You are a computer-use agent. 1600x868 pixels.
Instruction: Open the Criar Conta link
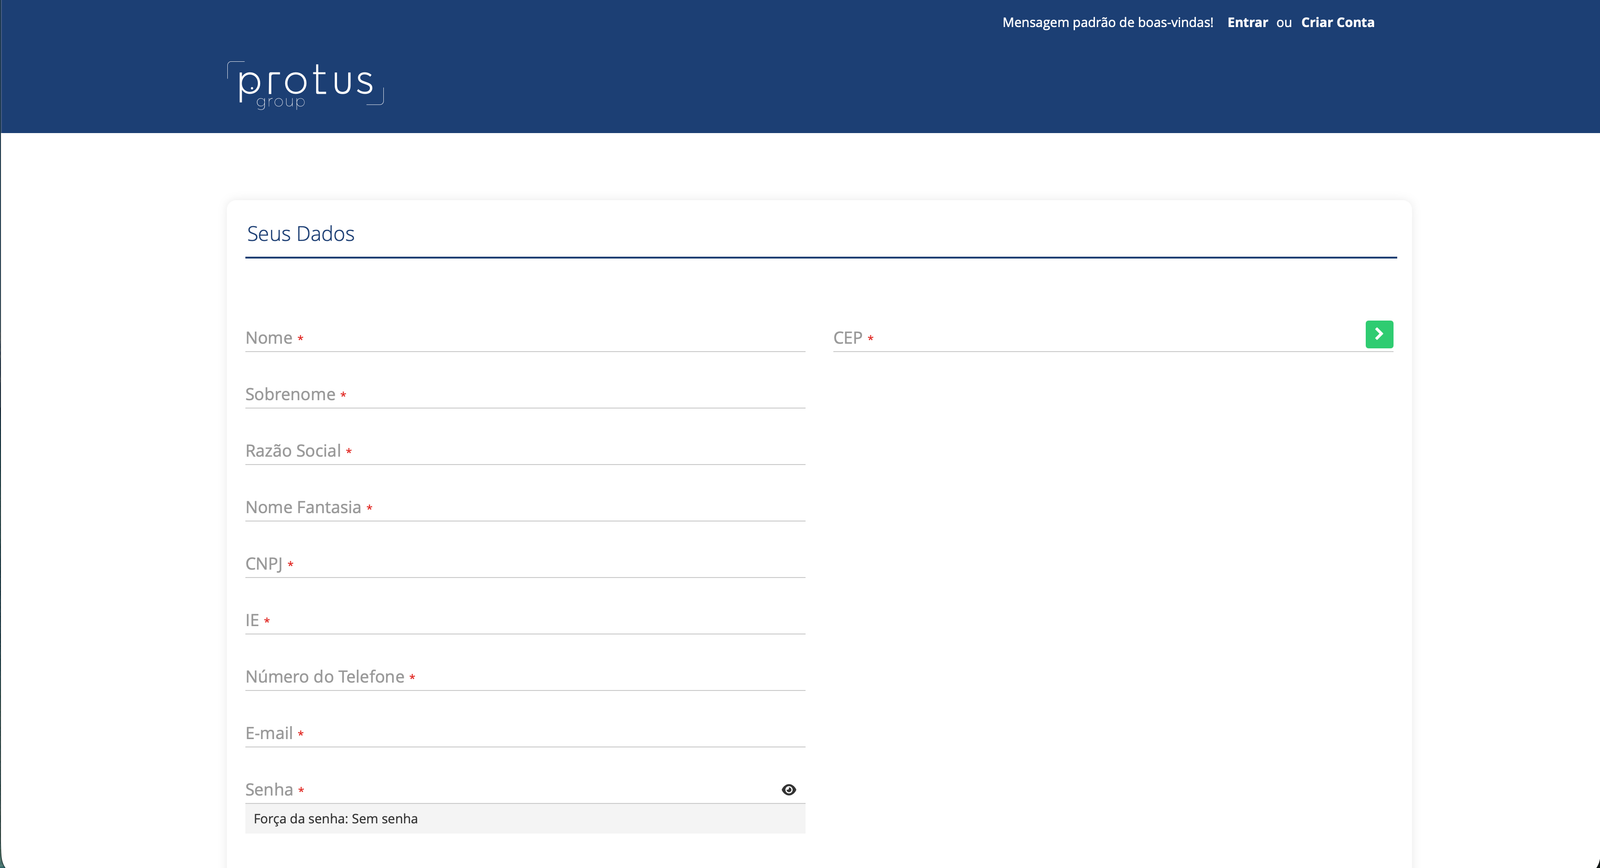pos(1337,22)
